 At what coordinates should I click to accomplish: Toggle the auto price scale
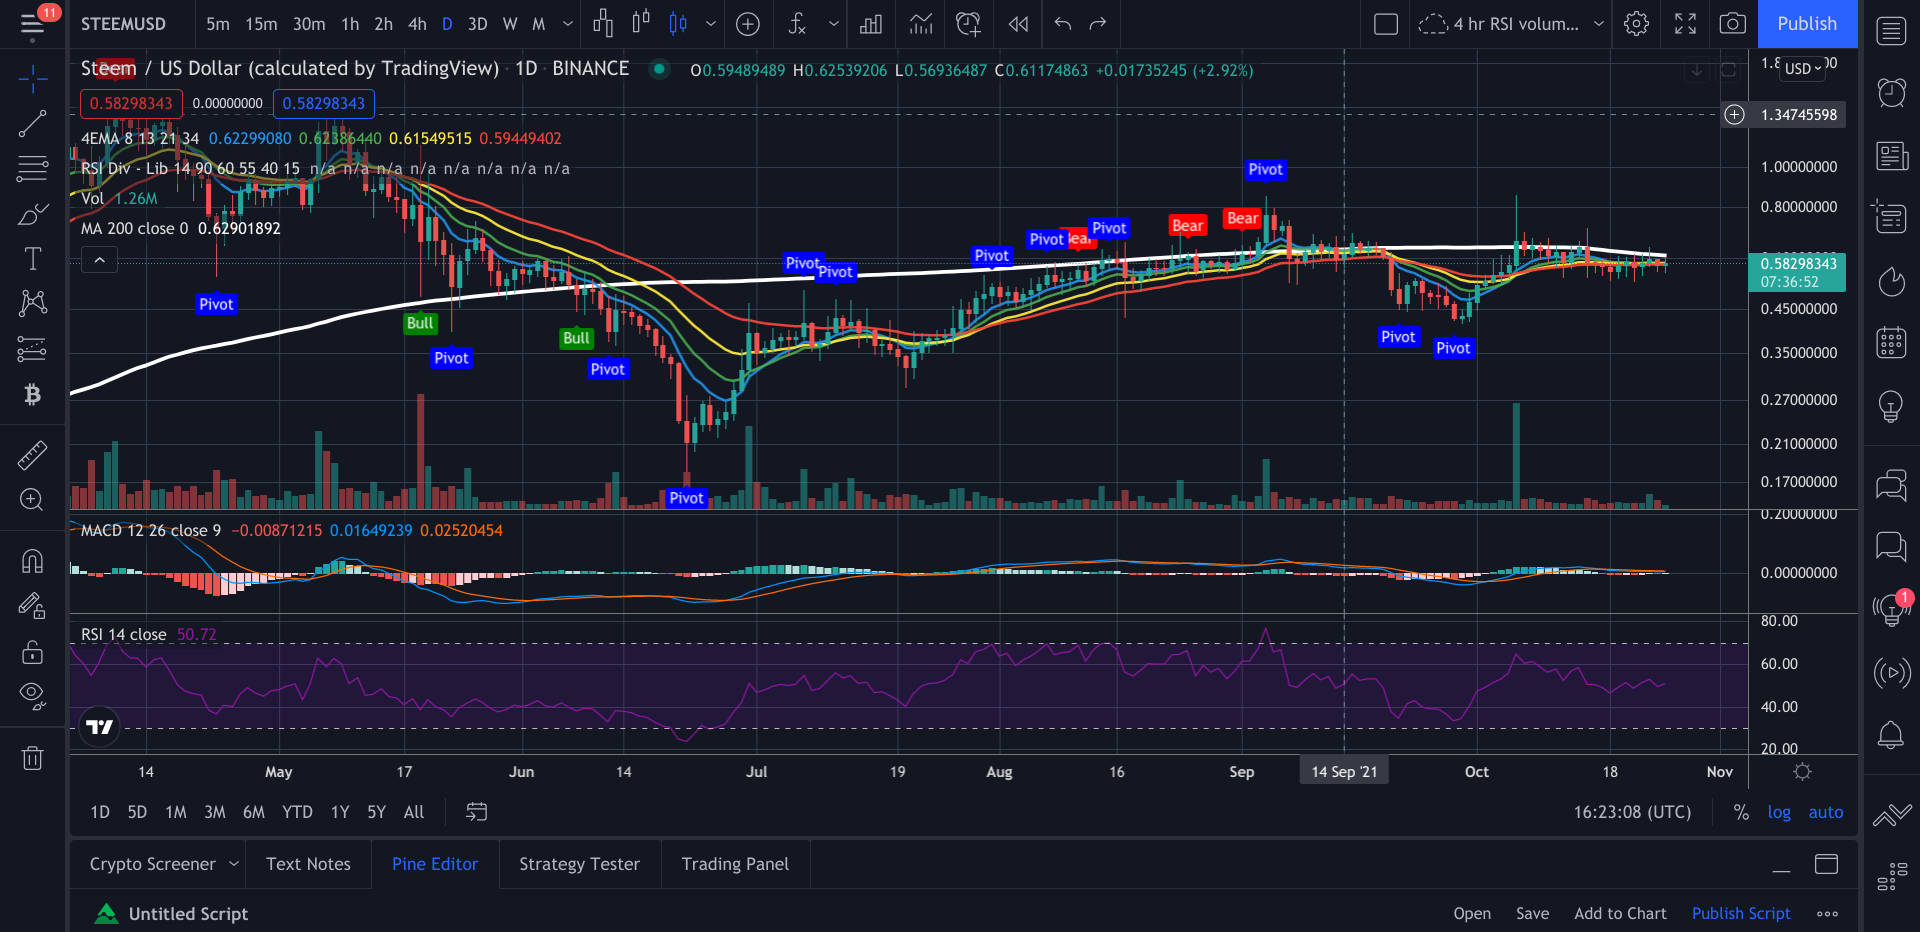1826,812
